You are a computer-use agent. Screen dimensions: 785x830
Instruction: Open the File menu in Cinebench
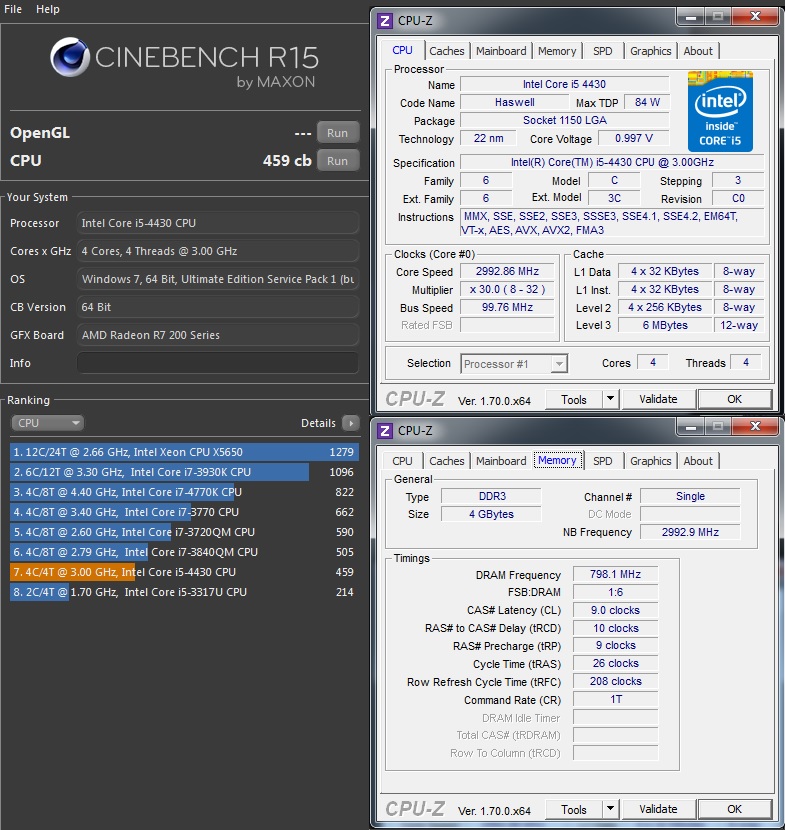14,9
